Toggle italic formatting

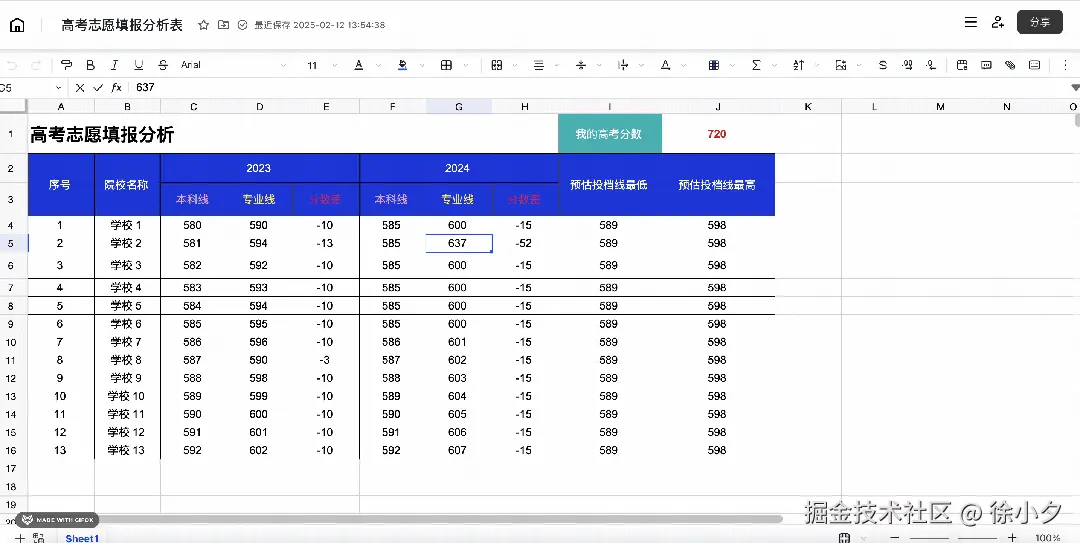pos(114,65)
